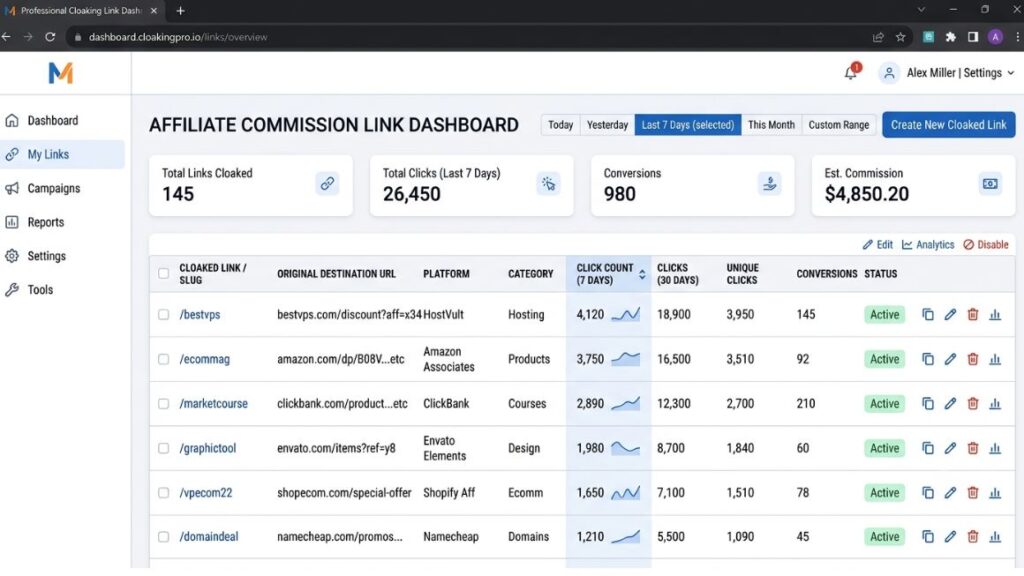Choose the Custom Range option
The image size is (1024, 576).
(839, 125)
